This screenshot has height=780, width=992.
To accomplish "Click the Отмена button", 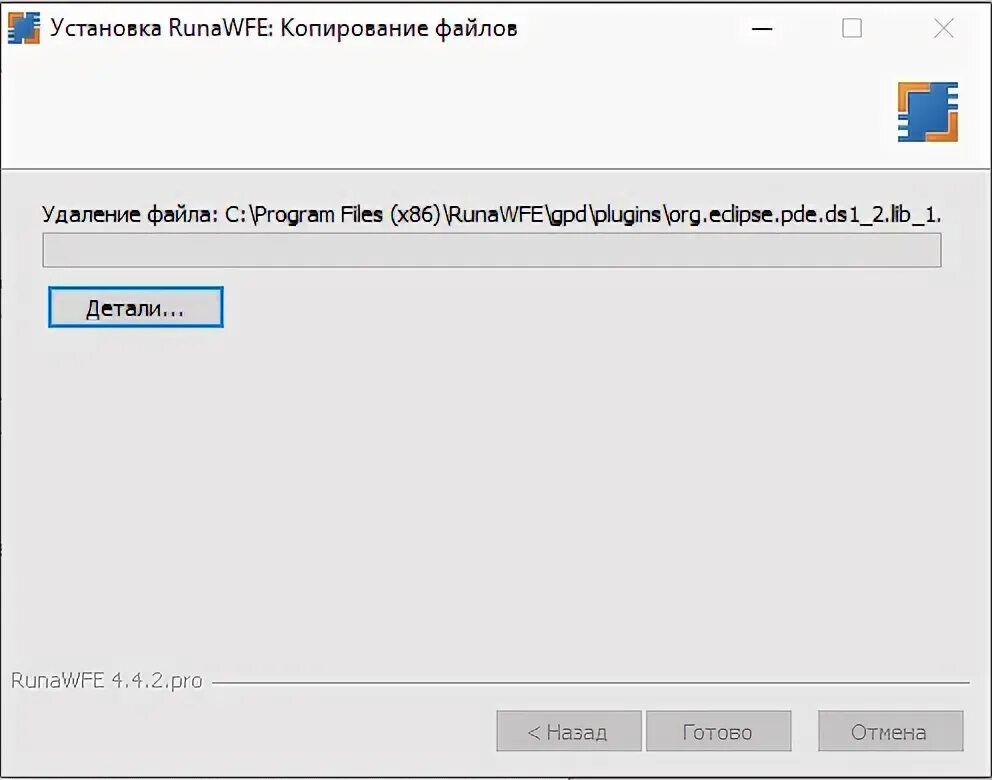I will tap(890, 731).
